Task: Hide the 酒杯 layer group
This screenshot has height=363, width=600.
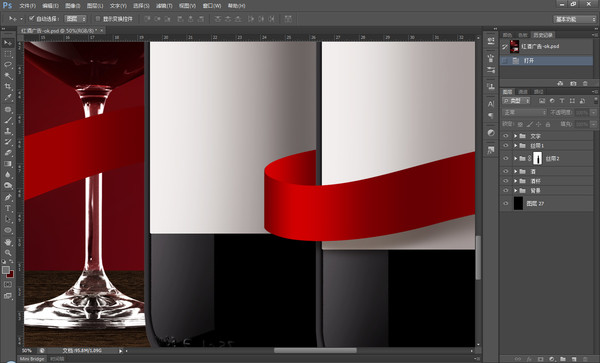Action: pyautogui.click(x=505, y=181)
